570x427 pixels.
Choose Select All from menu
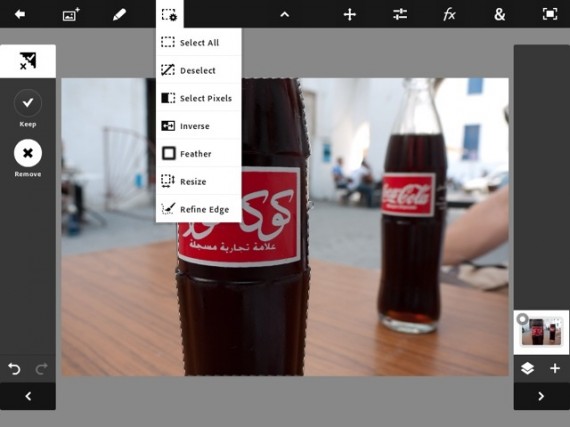coord(199,42)
